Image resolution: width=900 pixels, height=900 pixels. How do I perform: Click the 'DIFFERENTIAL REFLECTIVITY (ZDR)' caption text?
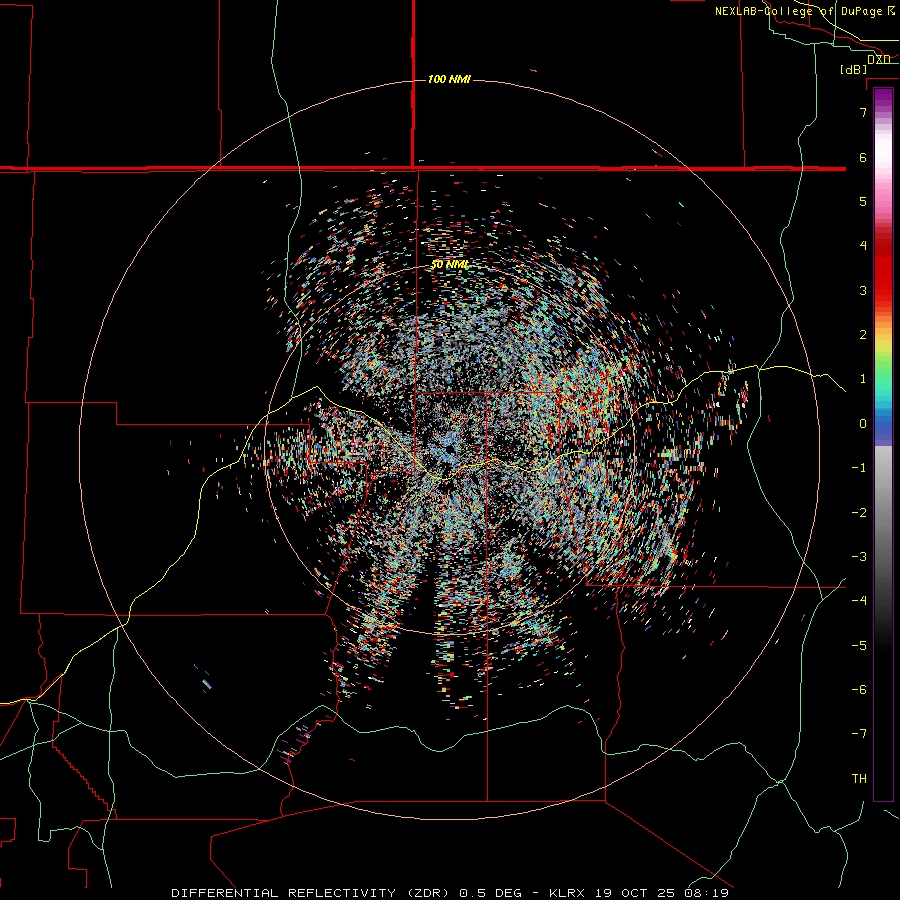tap(313, 893)
